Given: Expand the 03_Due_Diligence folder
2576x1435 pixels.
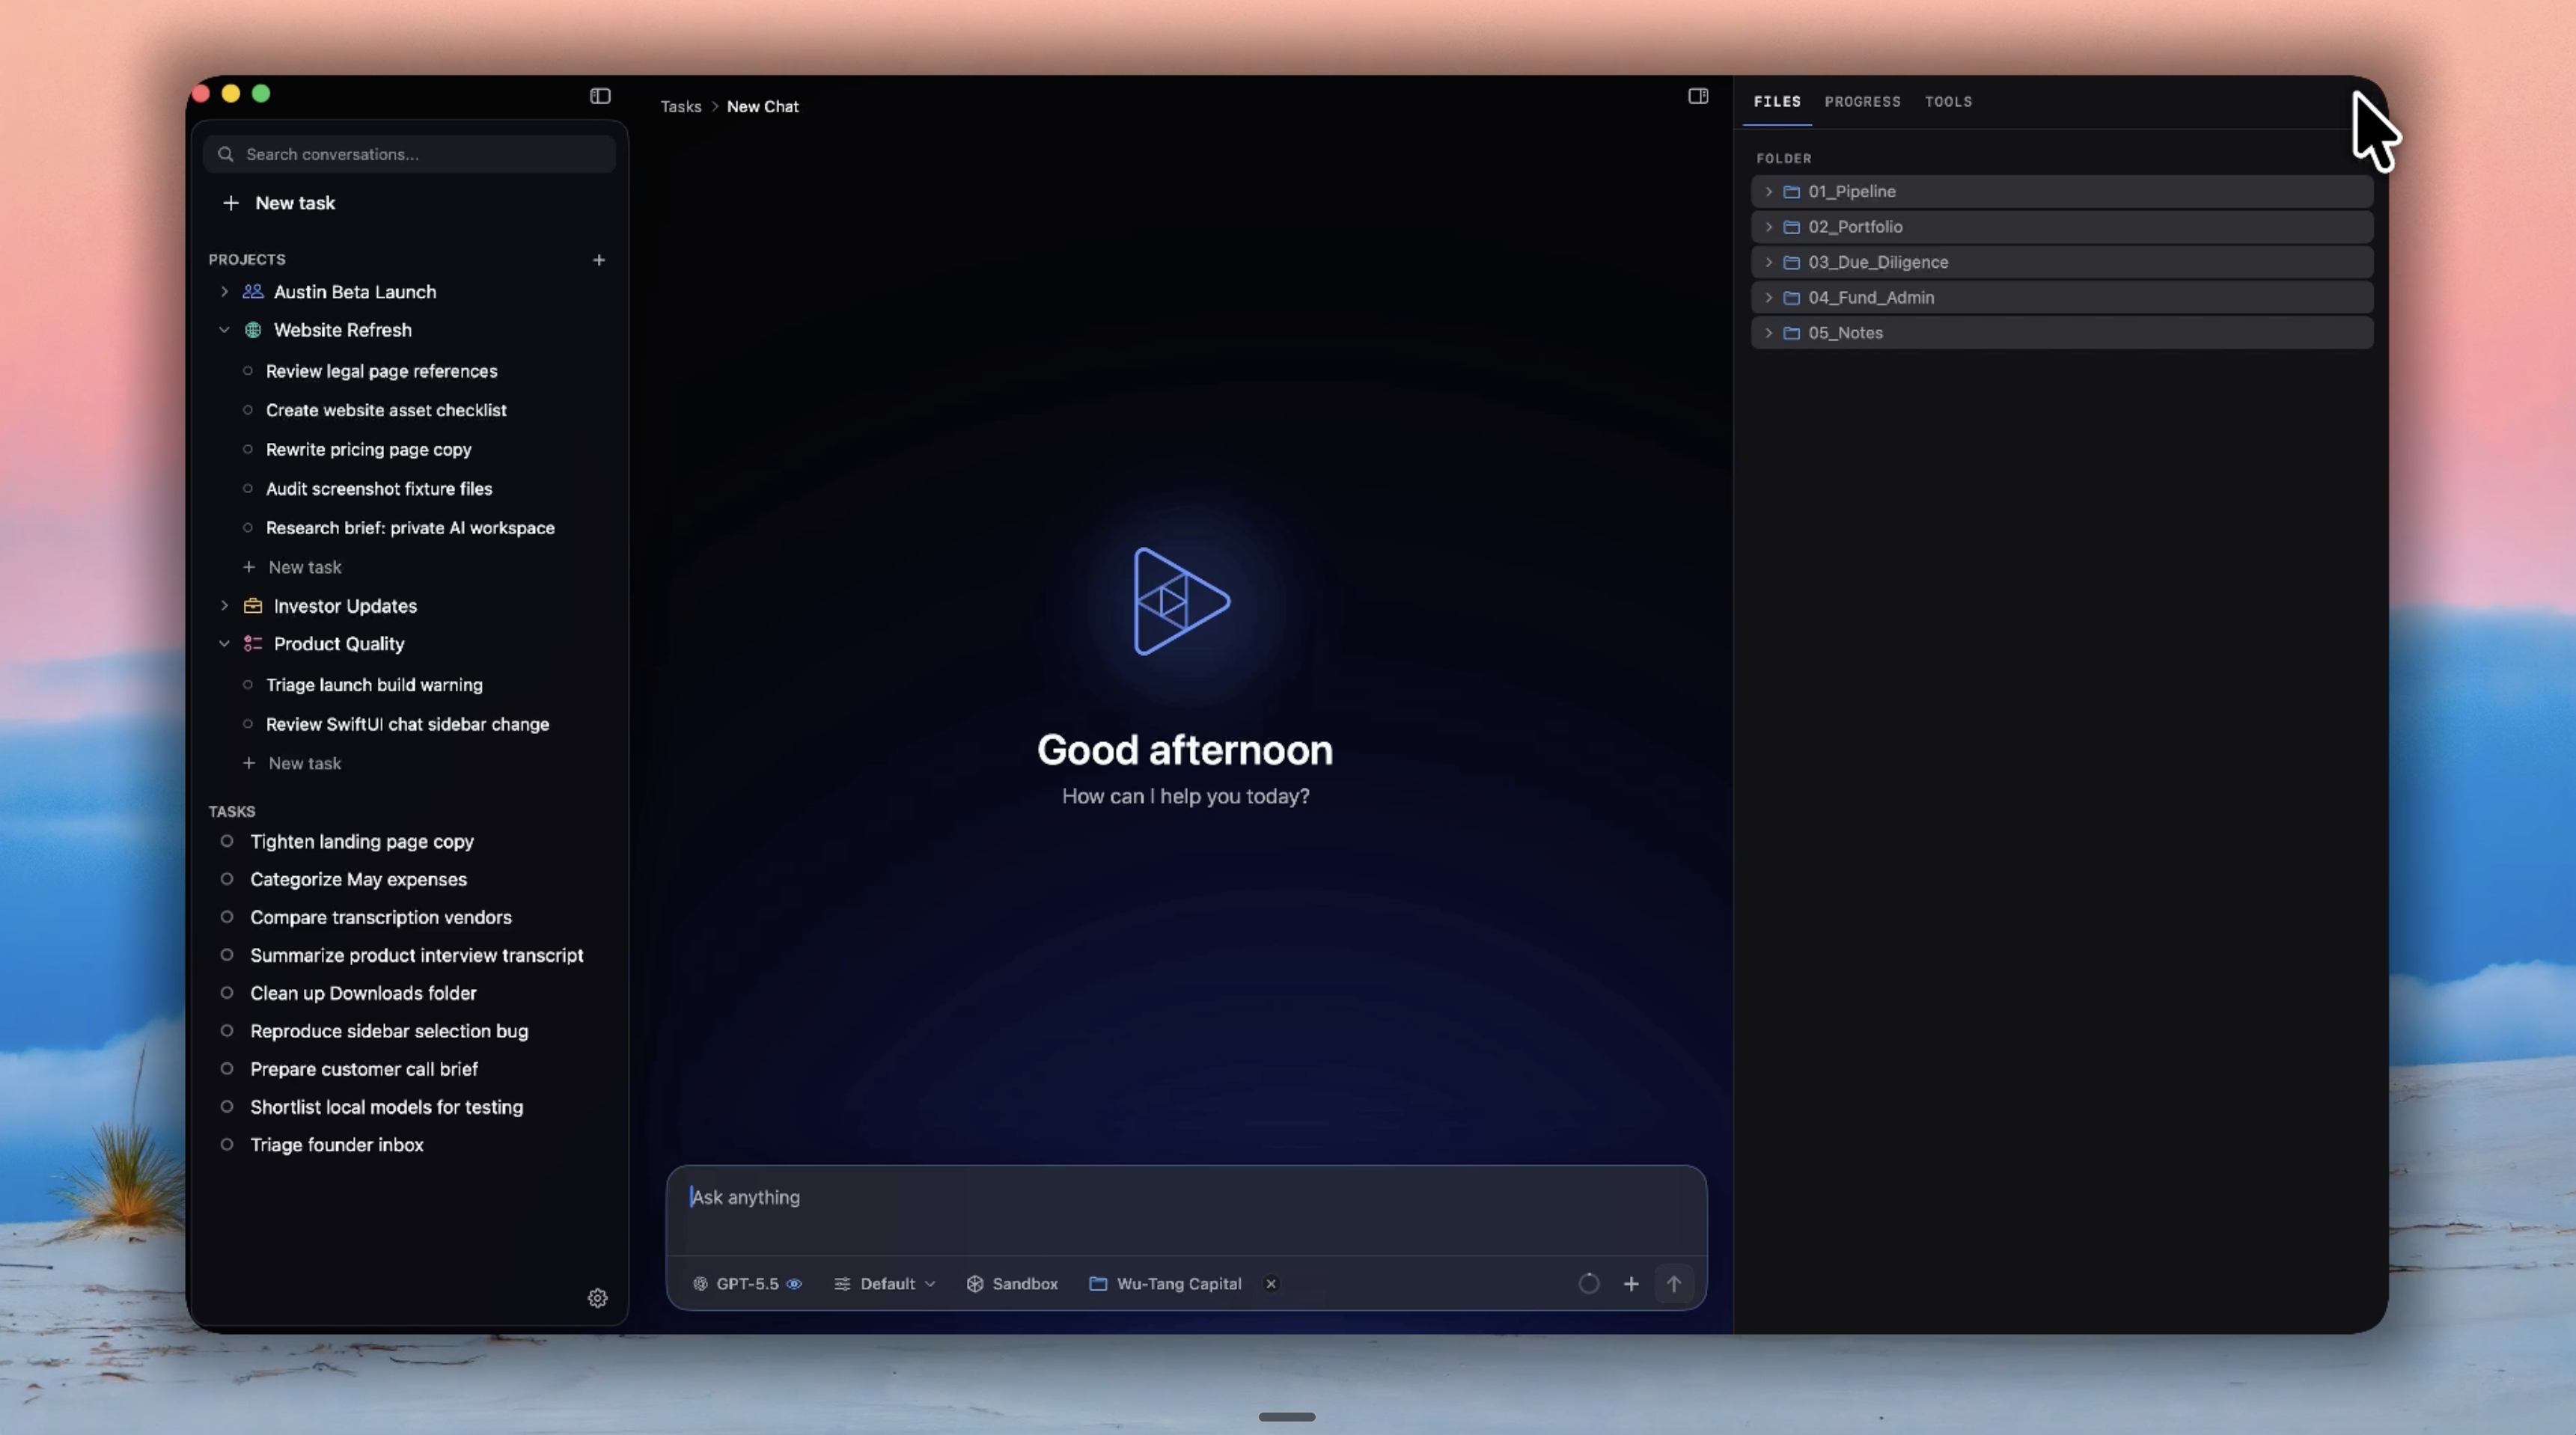Looking at the screenshot, I should (x=1768, y=262).
